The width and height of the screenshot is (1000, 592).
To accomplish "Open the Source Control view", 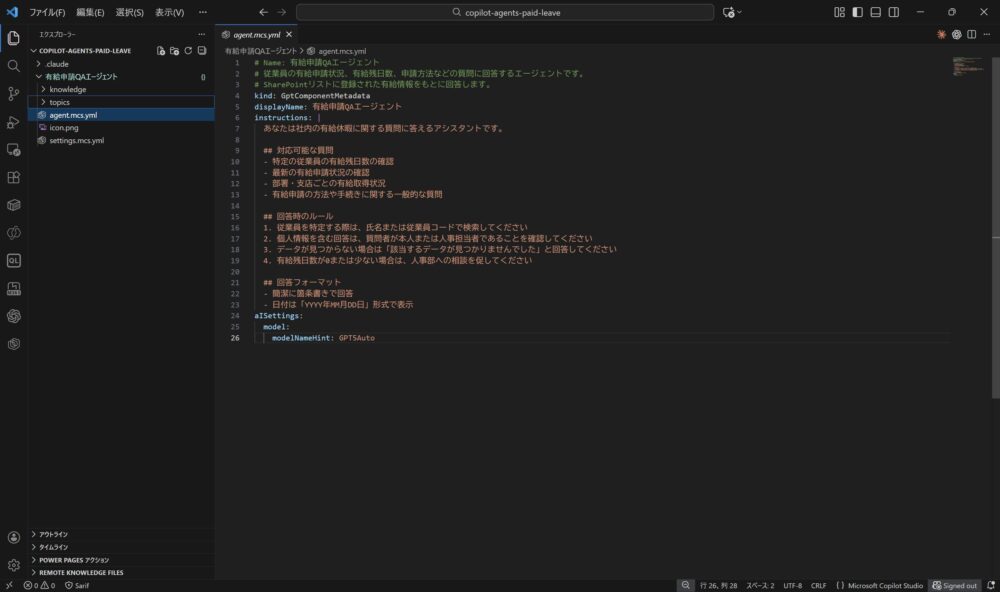I will [x=14, y=94].
